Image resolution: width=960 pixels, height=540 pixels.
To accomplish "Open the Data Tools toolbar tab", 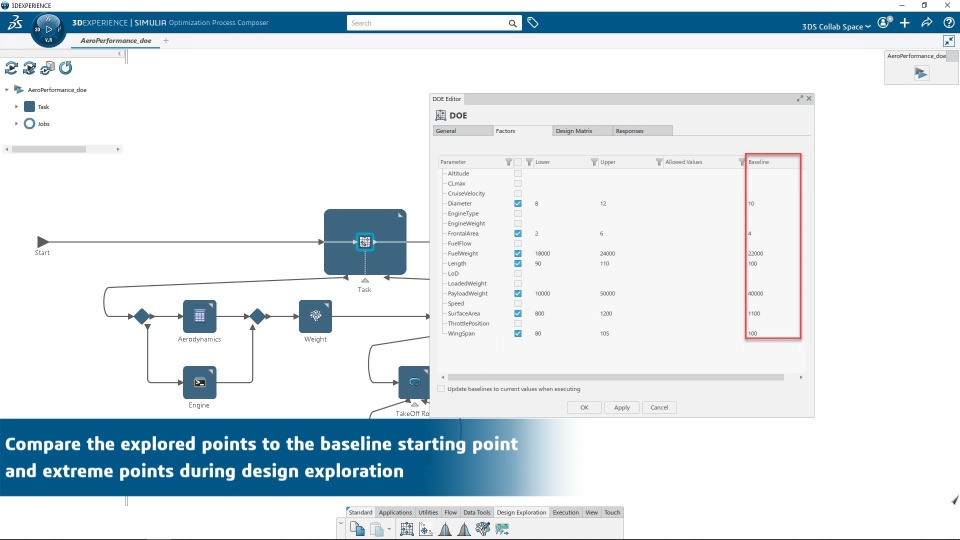I will 476,512.
